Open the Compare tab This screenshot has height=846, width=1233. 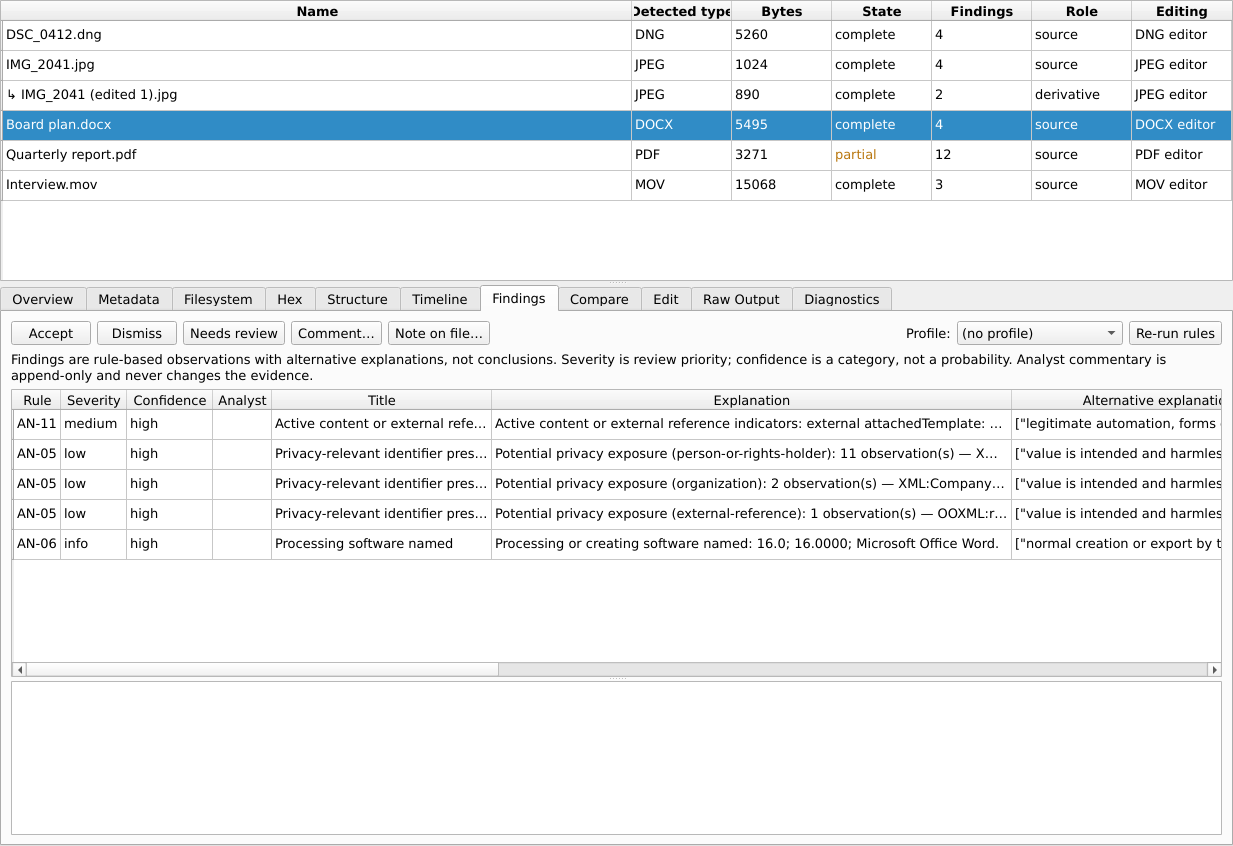pos(599,299)
